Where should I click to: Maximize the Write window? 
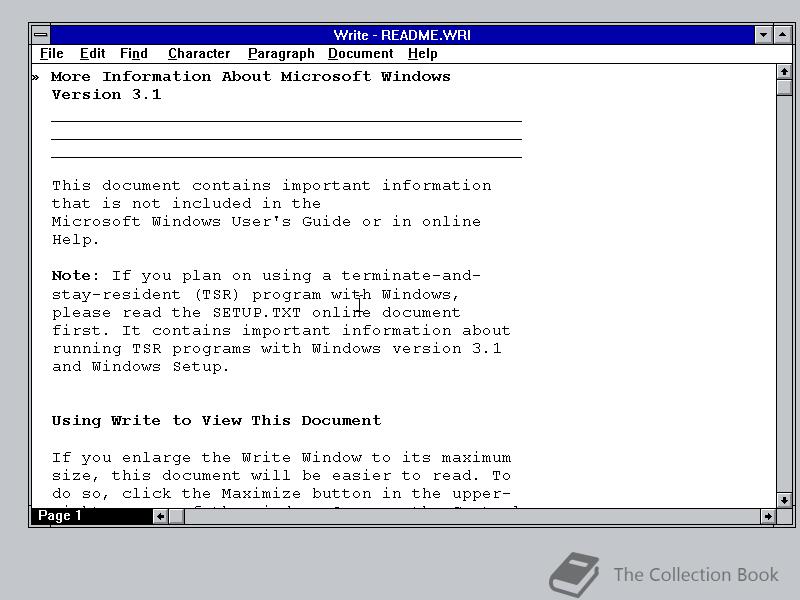[x=782, y=35]
